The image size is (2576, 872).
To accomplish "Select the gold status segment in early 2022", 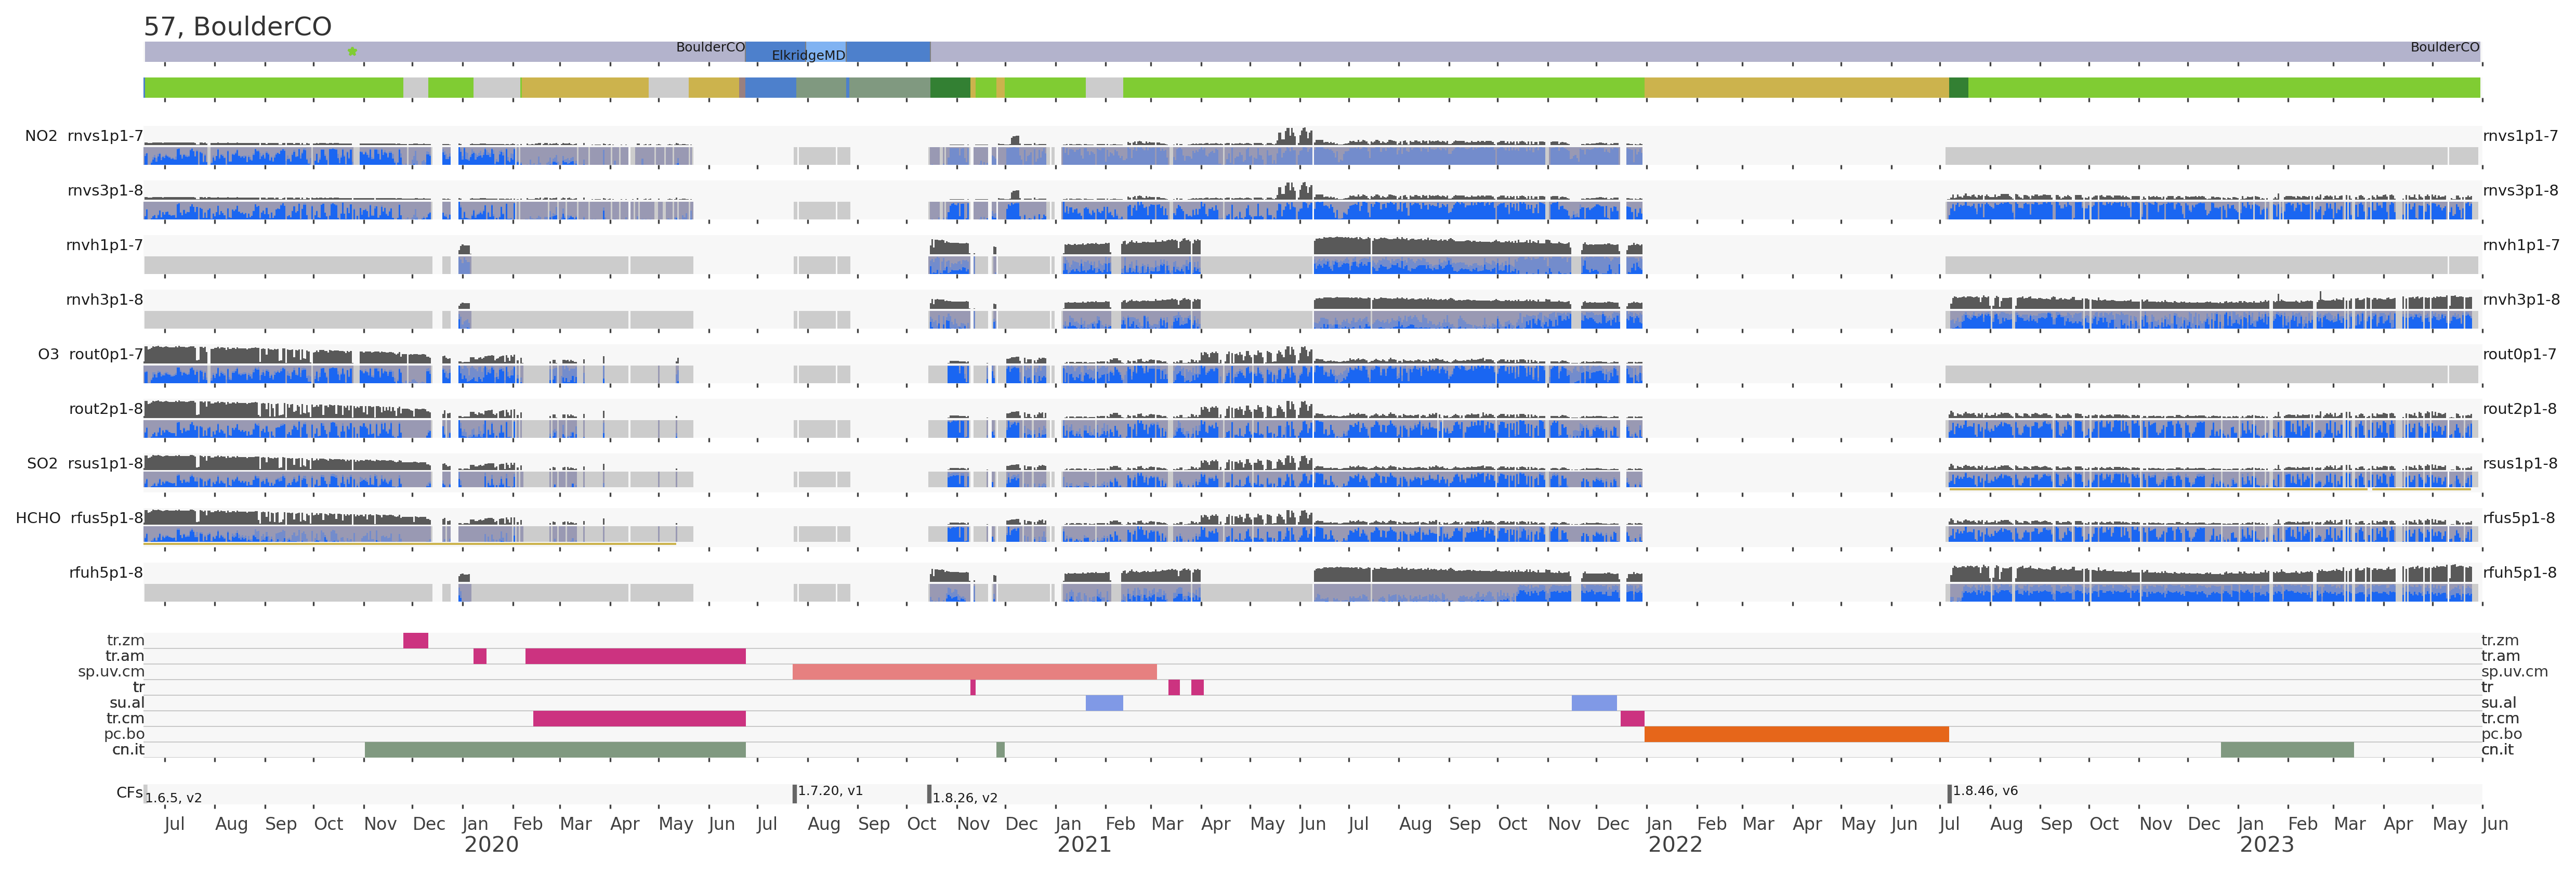I will pos(1796,88).
